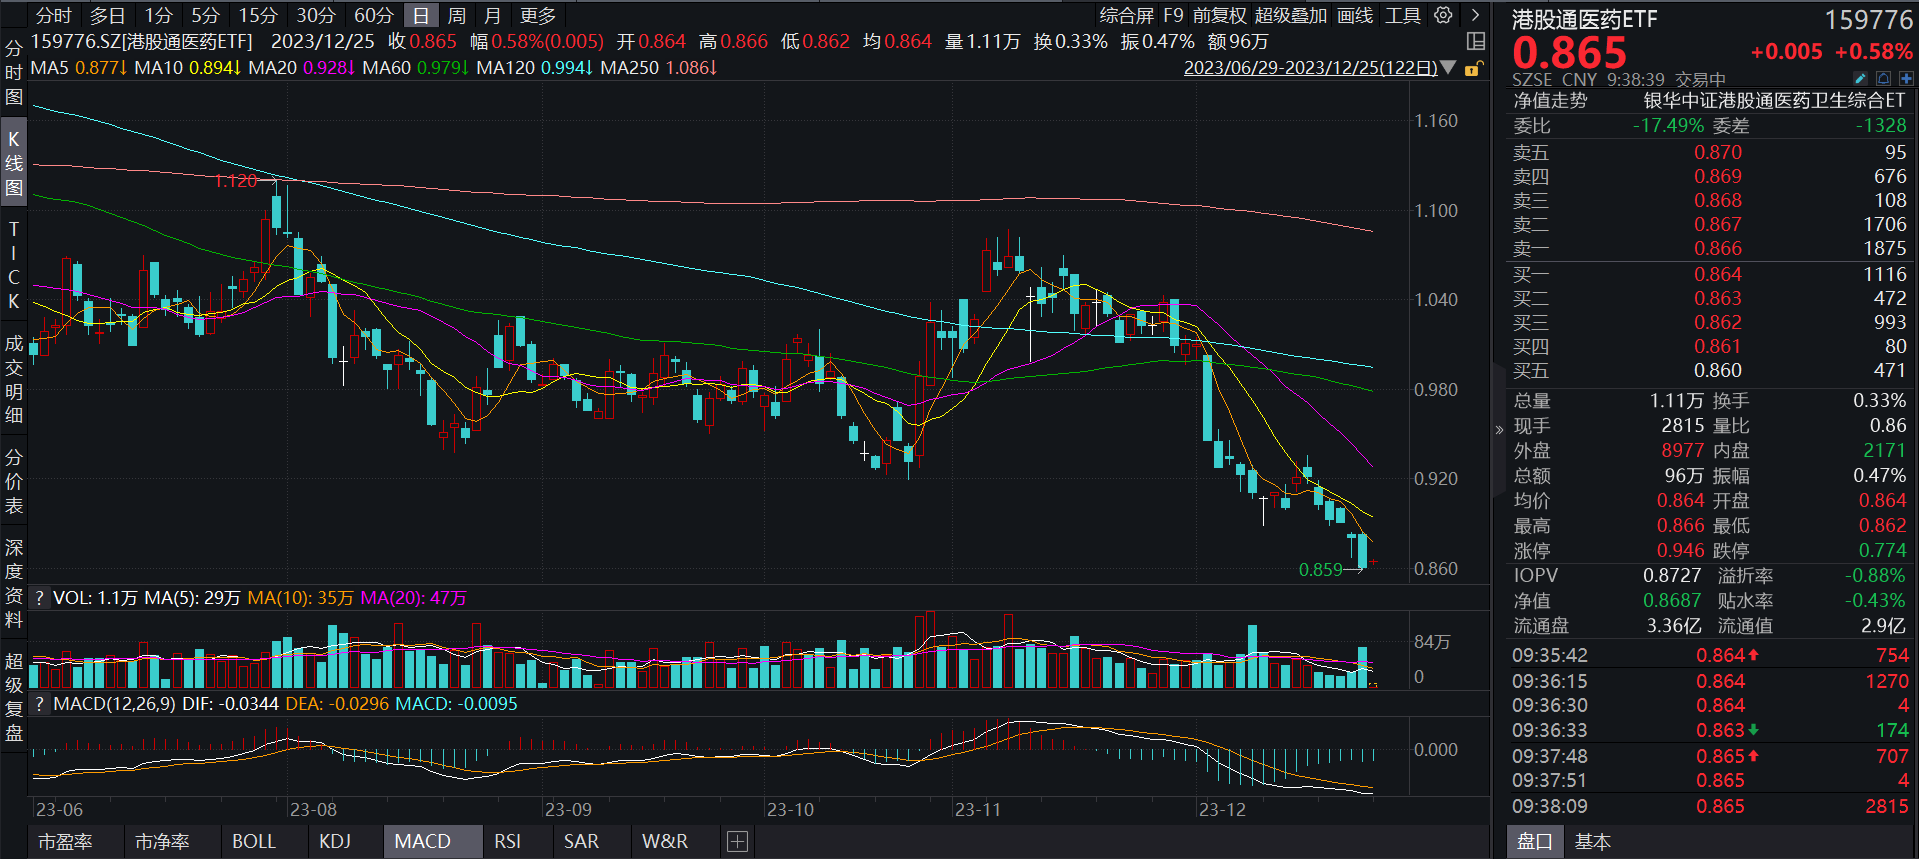1919x859 pixels.
Task: Open the 深度资料 side tab
Action: tap(14, 584)
